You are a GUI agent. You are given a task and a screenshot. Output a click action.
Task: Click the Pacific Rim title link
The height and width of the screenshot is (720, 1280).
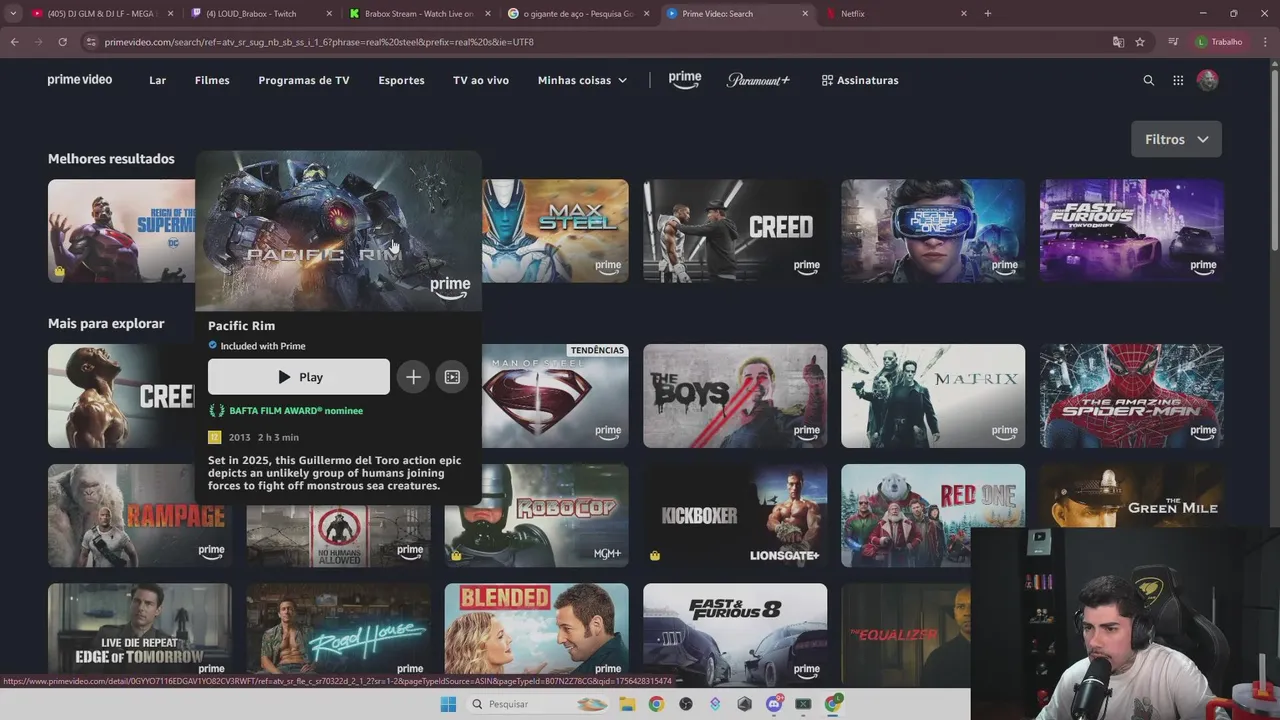point(241,326)
